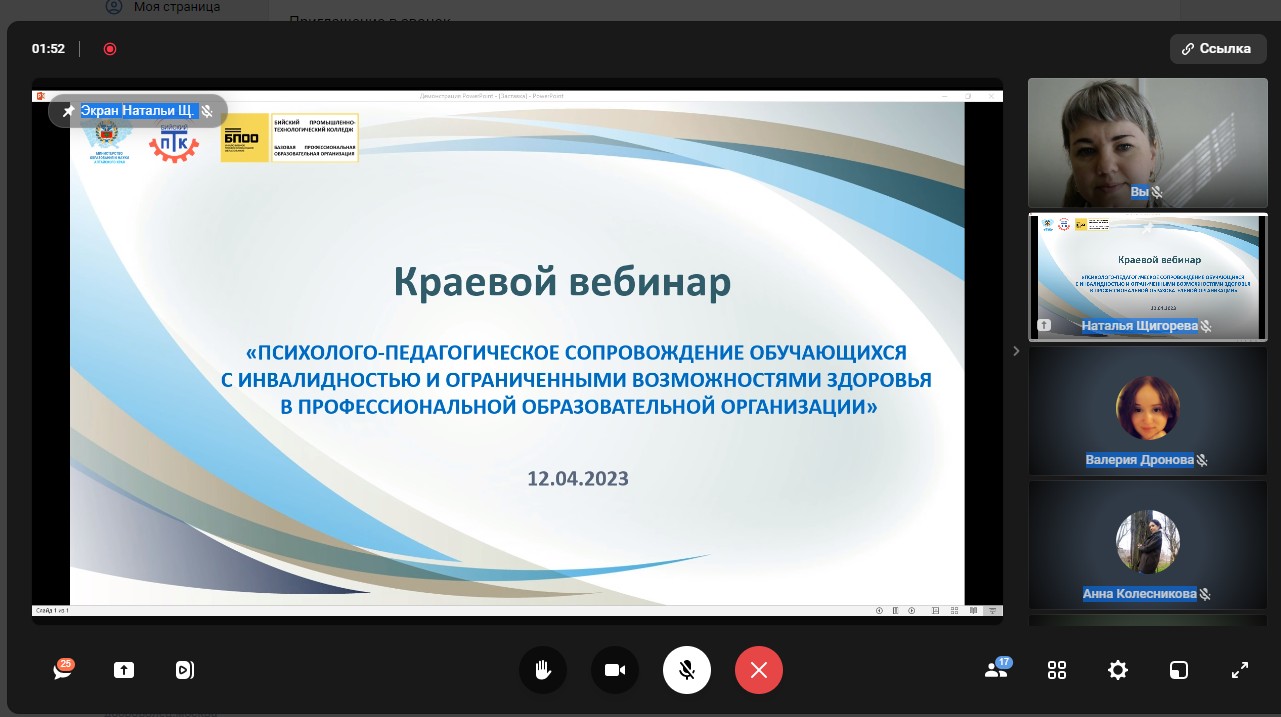Leave the call with the red X button
The height and width of the screenshot is (717, 1281).
tap(759, 670)
